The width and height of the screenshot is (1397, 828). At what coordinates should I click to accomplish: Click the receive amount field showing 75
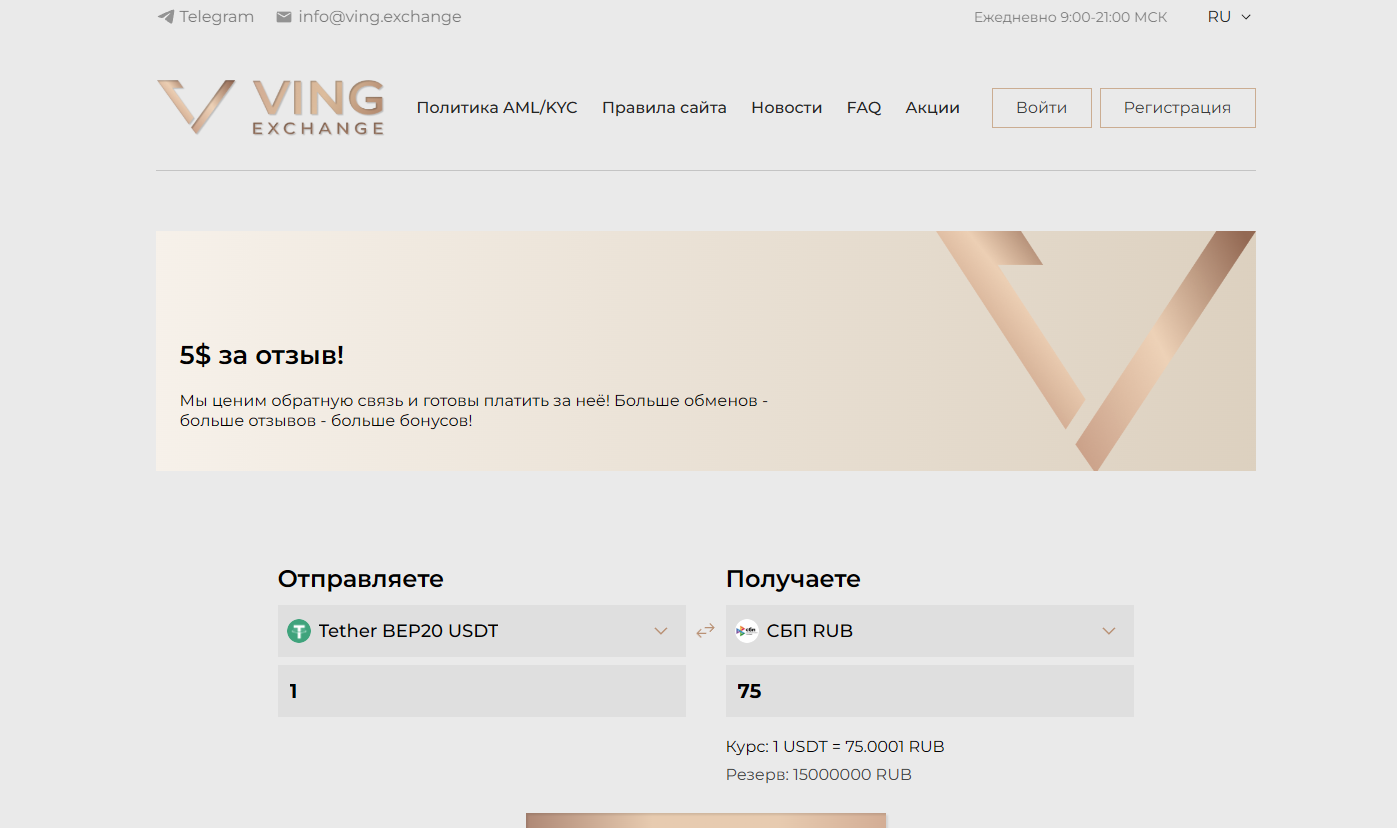tap(930, 691)
